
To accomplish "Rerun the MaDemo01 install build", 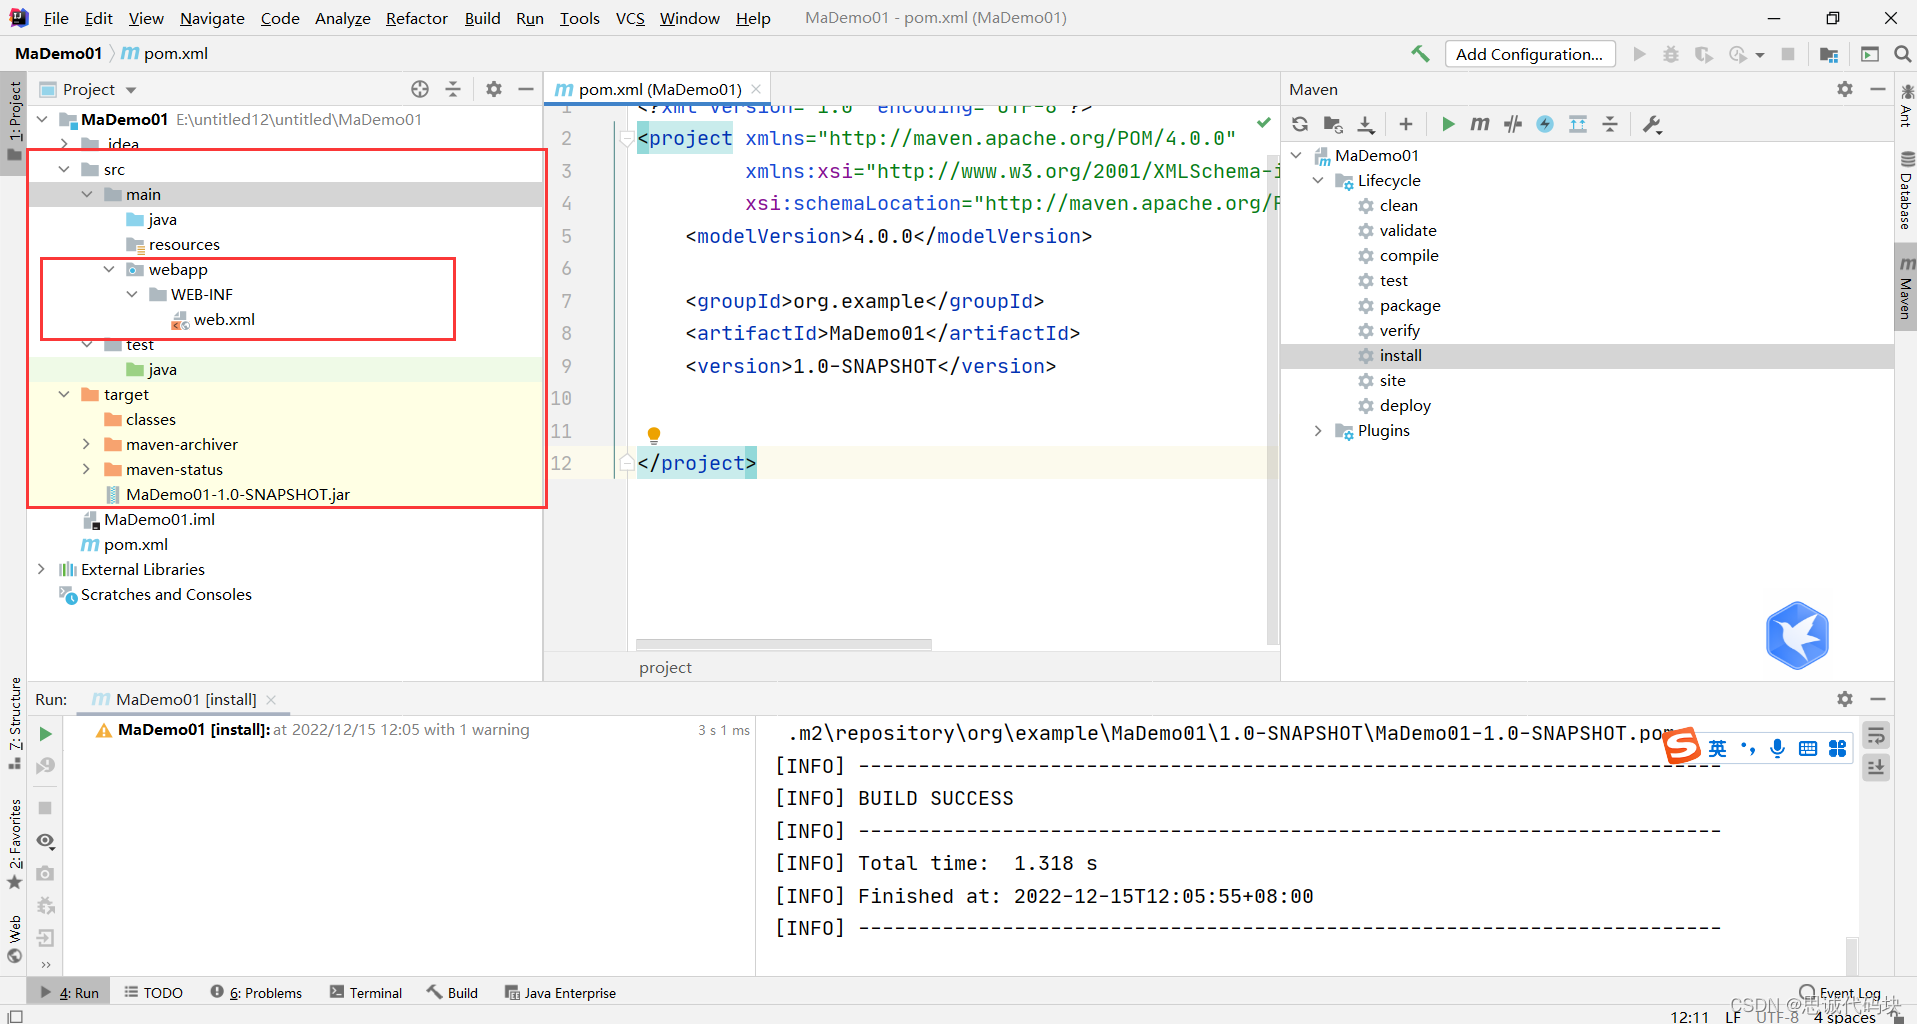I will pos(45,733).
